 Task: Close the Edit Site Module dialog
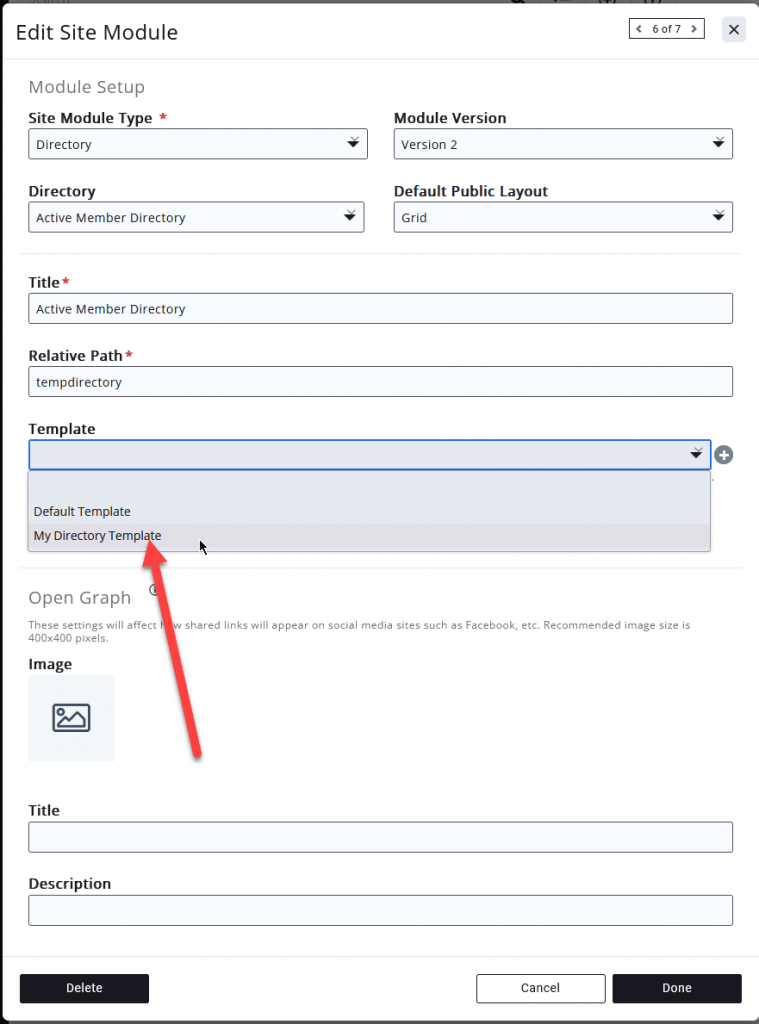[734, 30]
